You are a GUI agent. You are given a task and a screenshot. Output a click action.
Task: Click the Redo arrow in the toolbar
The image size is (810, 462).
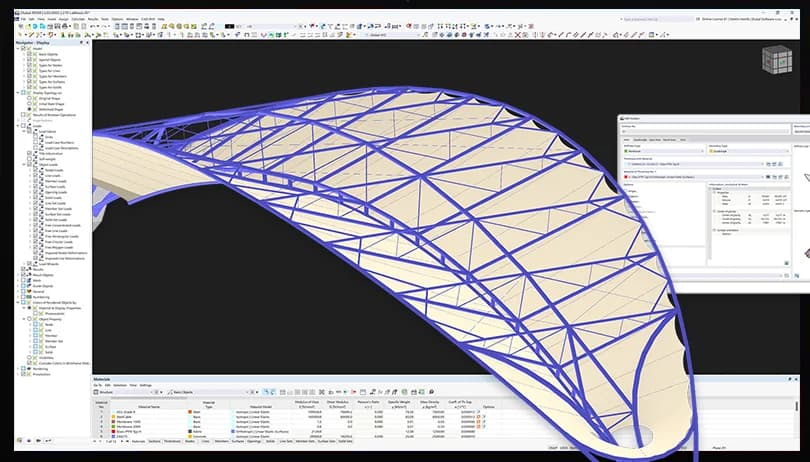[x=104, y=26]
